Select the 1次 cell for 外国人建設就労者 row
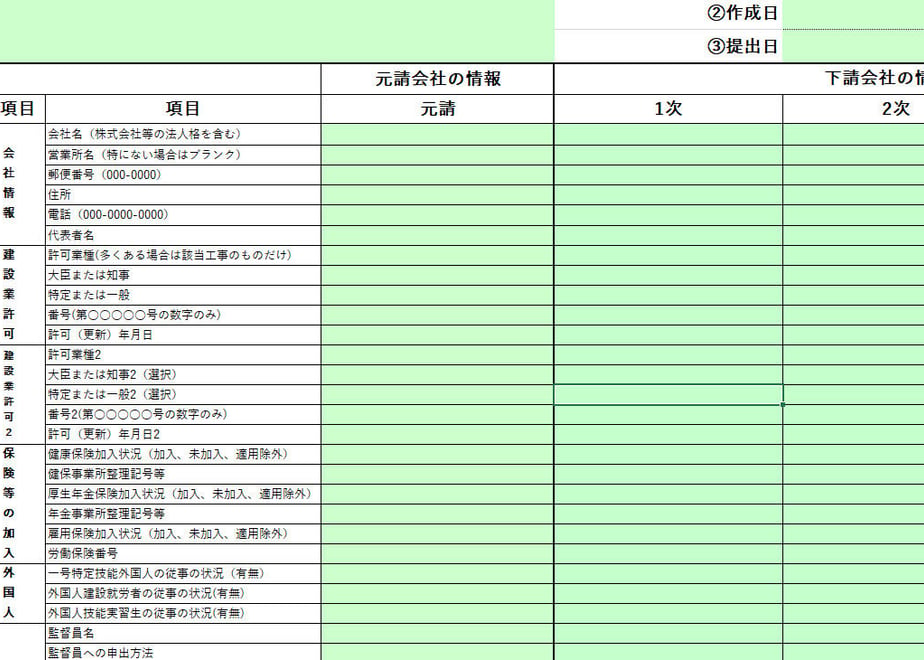The image size is (924, 660). tap(668, 593)
